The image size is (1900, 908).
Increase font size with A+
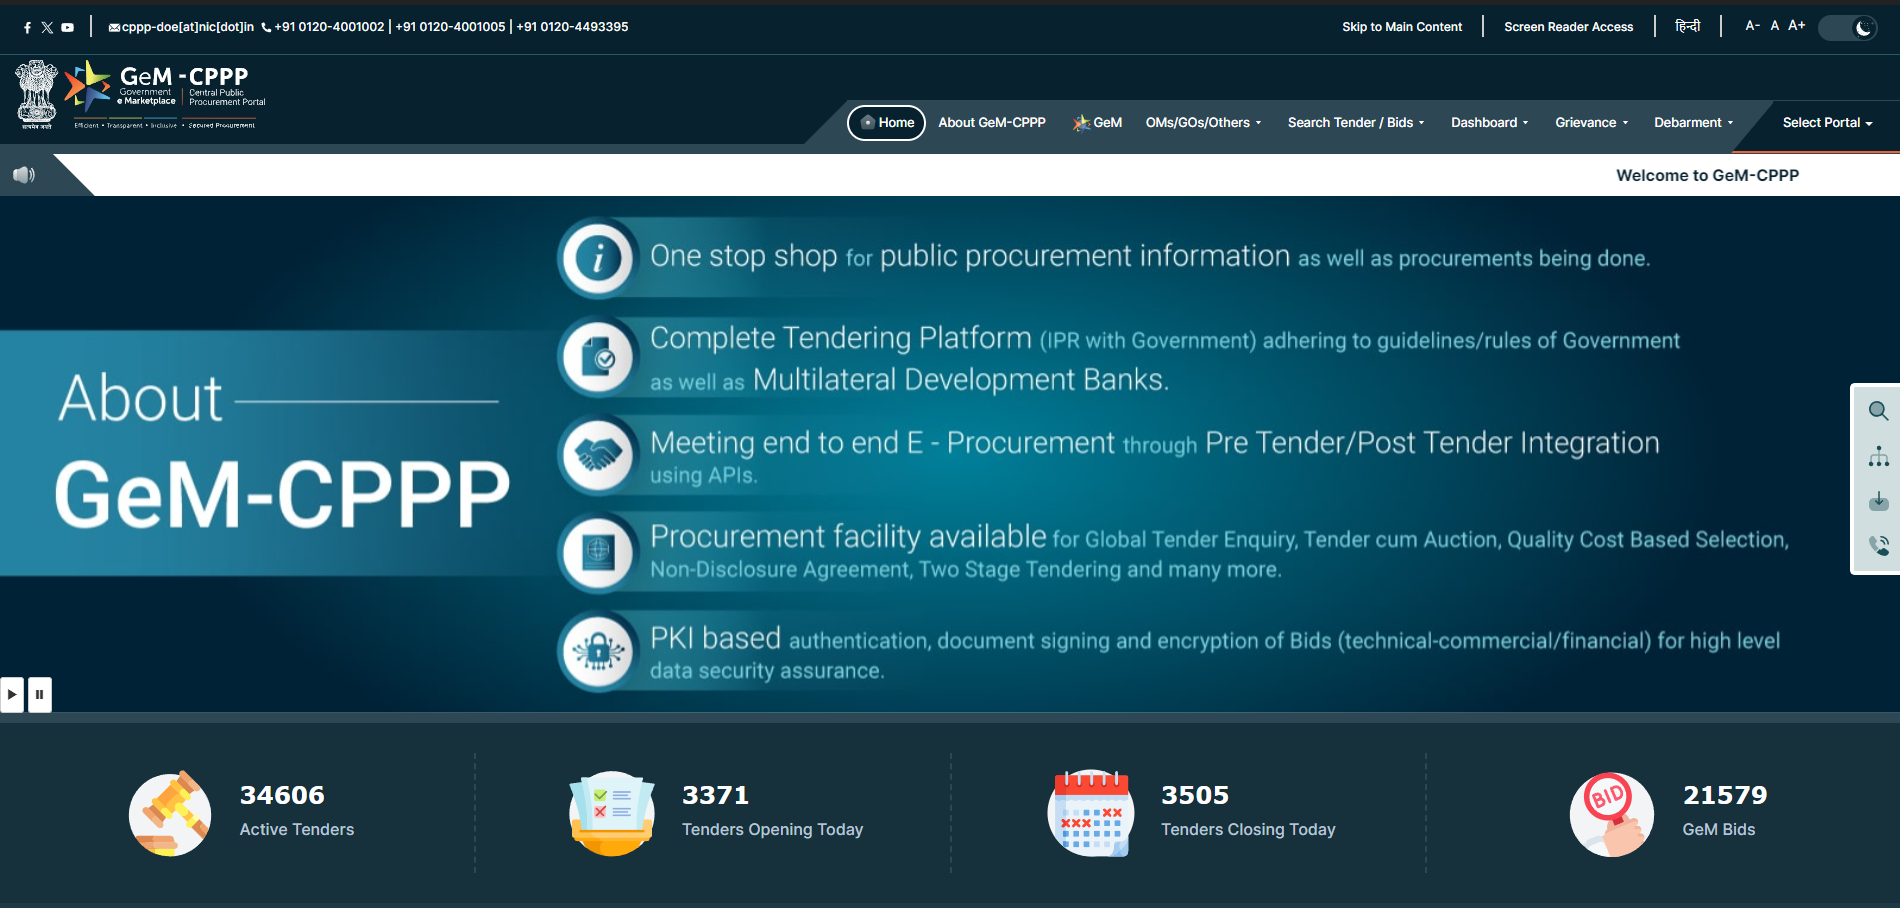(x=1796, y=26)
